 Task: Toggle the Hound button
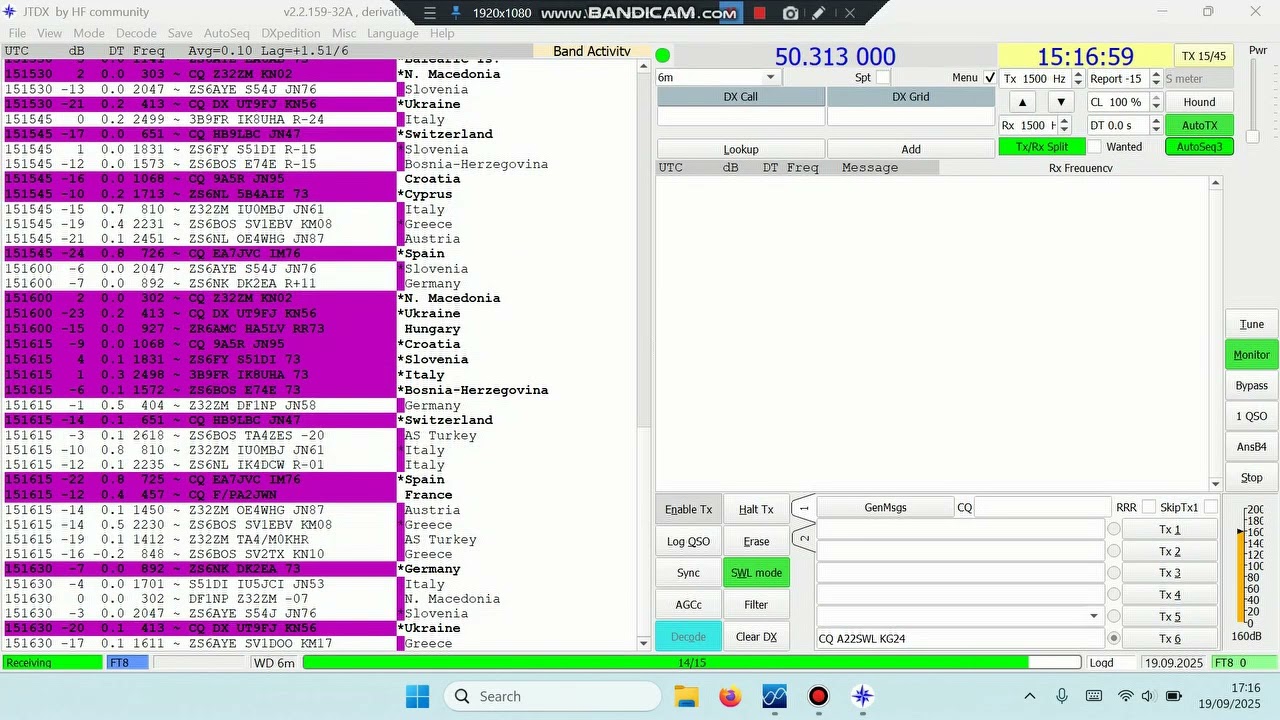click(1199, 102)
